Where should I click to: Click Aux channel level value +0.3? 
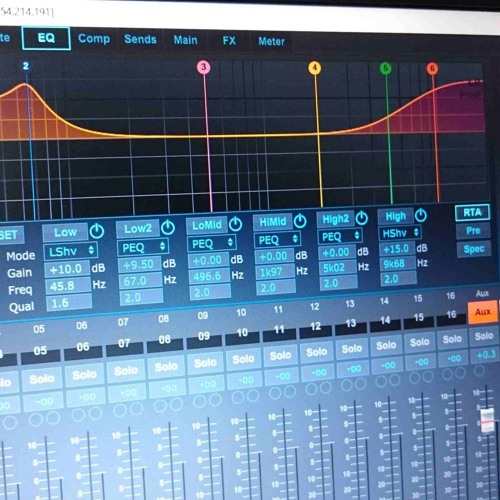click(x=485, y=354)
